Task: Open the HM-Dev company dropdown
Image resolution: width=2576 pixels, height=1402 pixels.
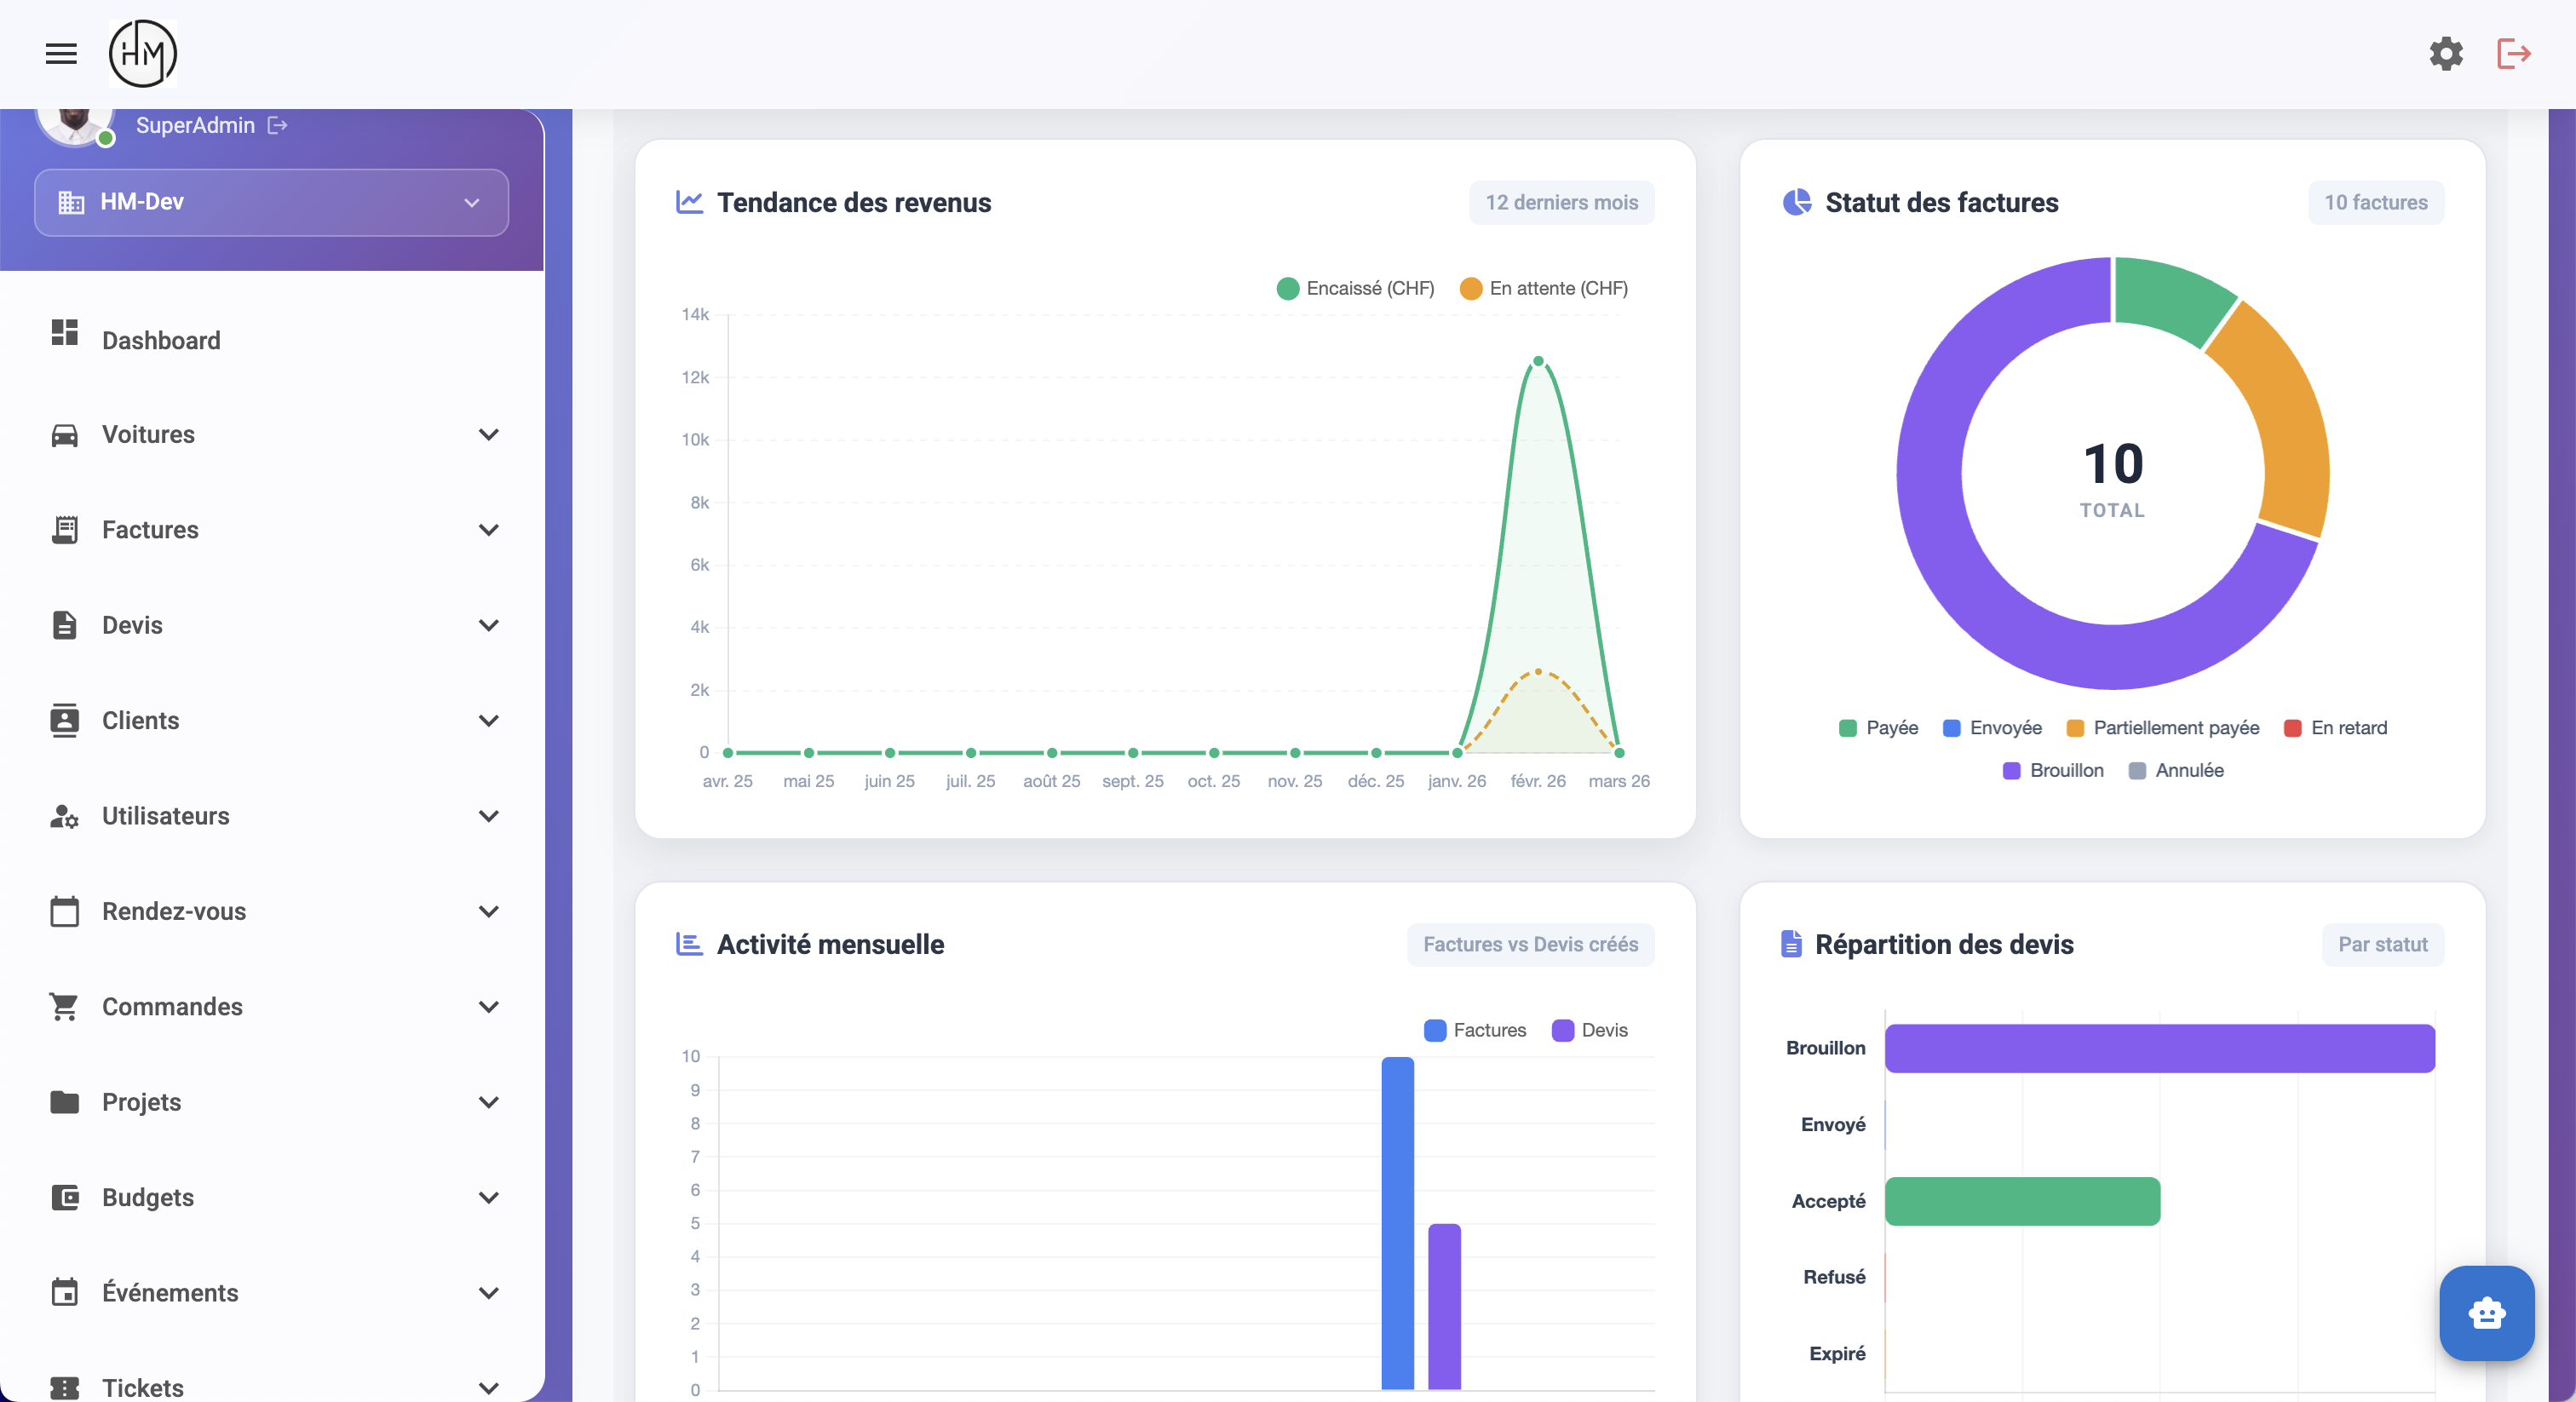Action: 271,202
